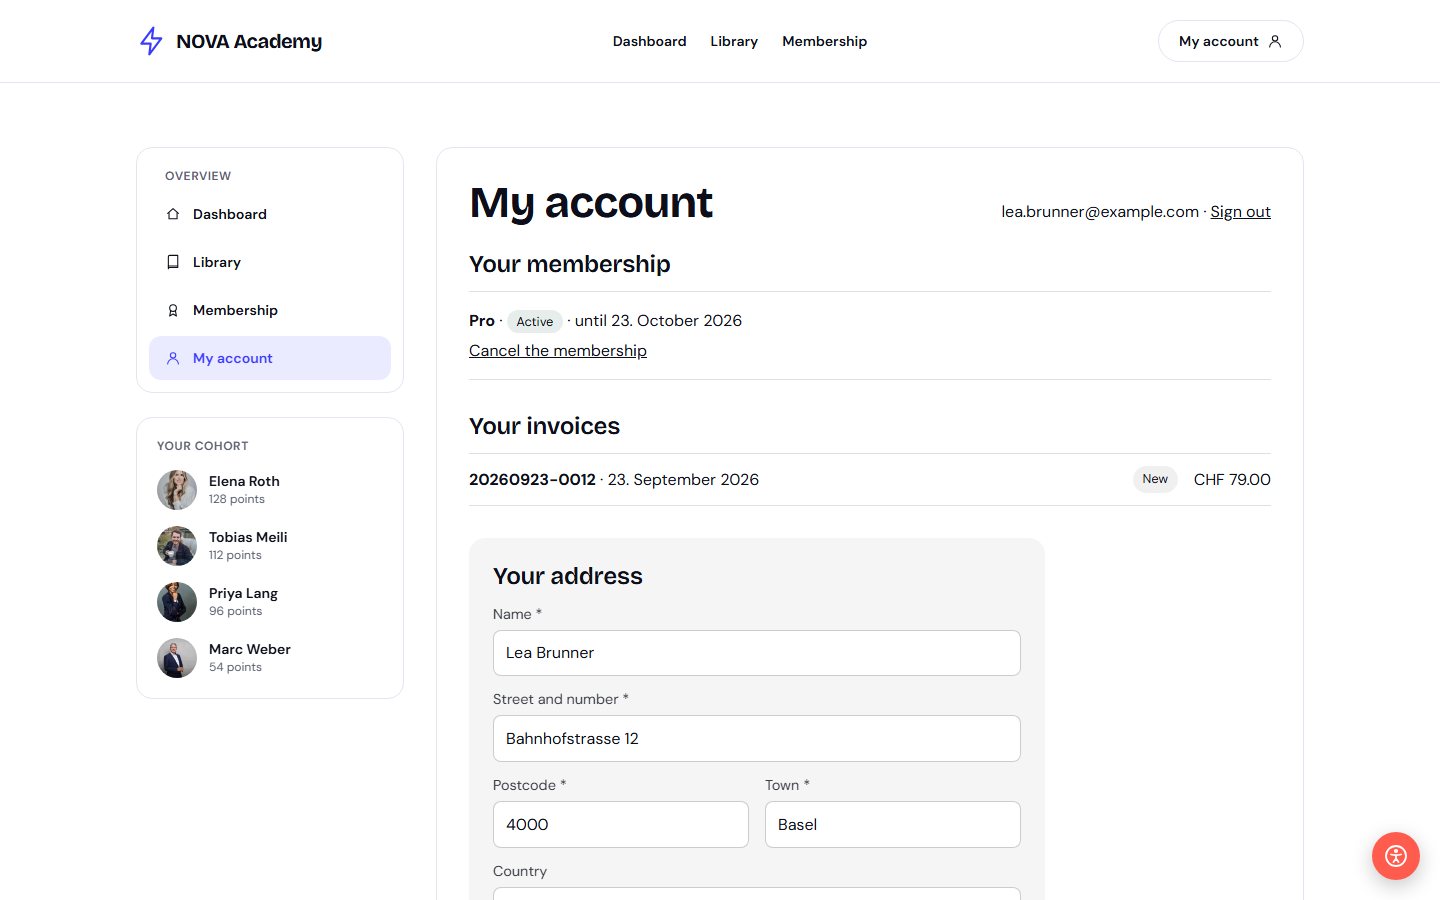The width and height of the screenshot is (1440, 900).
Task: Click the lea.brunner@example.com email text
Action: [1100, 212]
